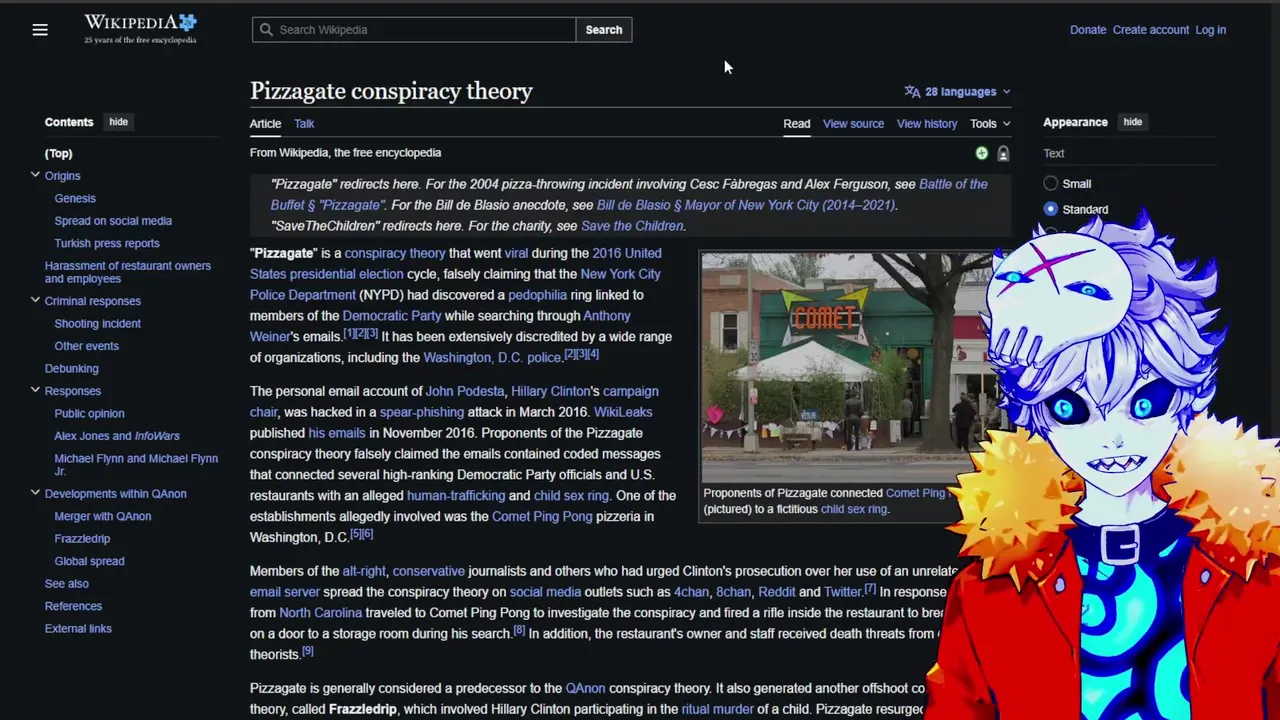
Task: Click the Donate link
Action: point(1088,30)
